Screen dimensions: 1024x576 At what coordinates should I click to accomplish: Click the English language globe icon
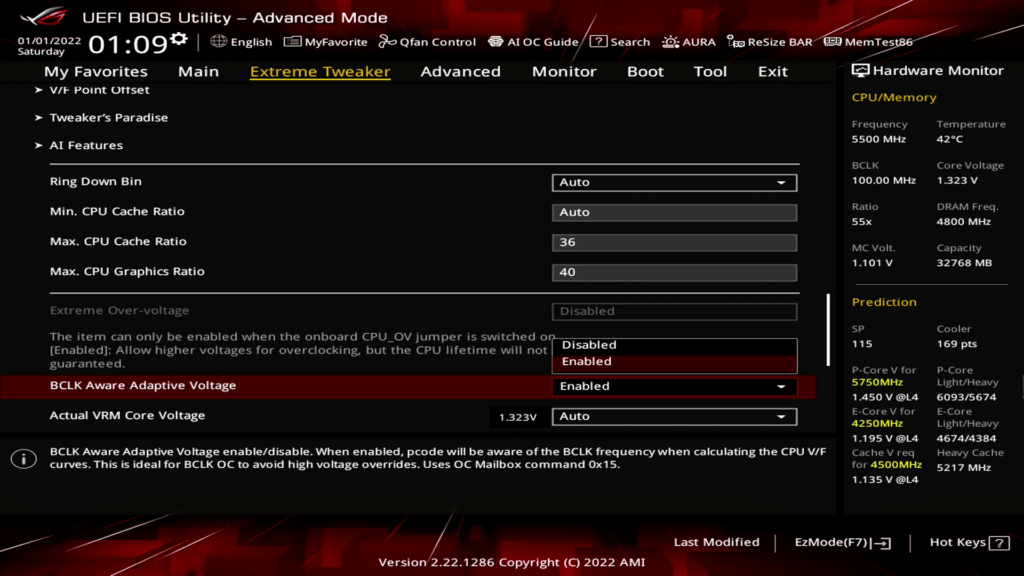pos(218,41)
